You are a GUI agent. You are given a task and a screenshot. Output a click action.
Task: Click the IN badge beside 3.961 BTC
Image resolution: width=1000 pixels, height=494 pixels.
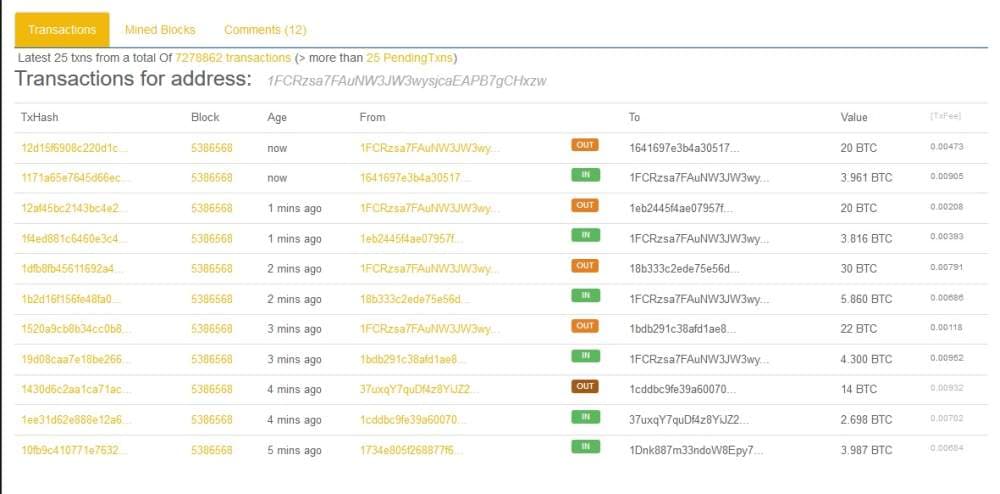coord(584,175)
